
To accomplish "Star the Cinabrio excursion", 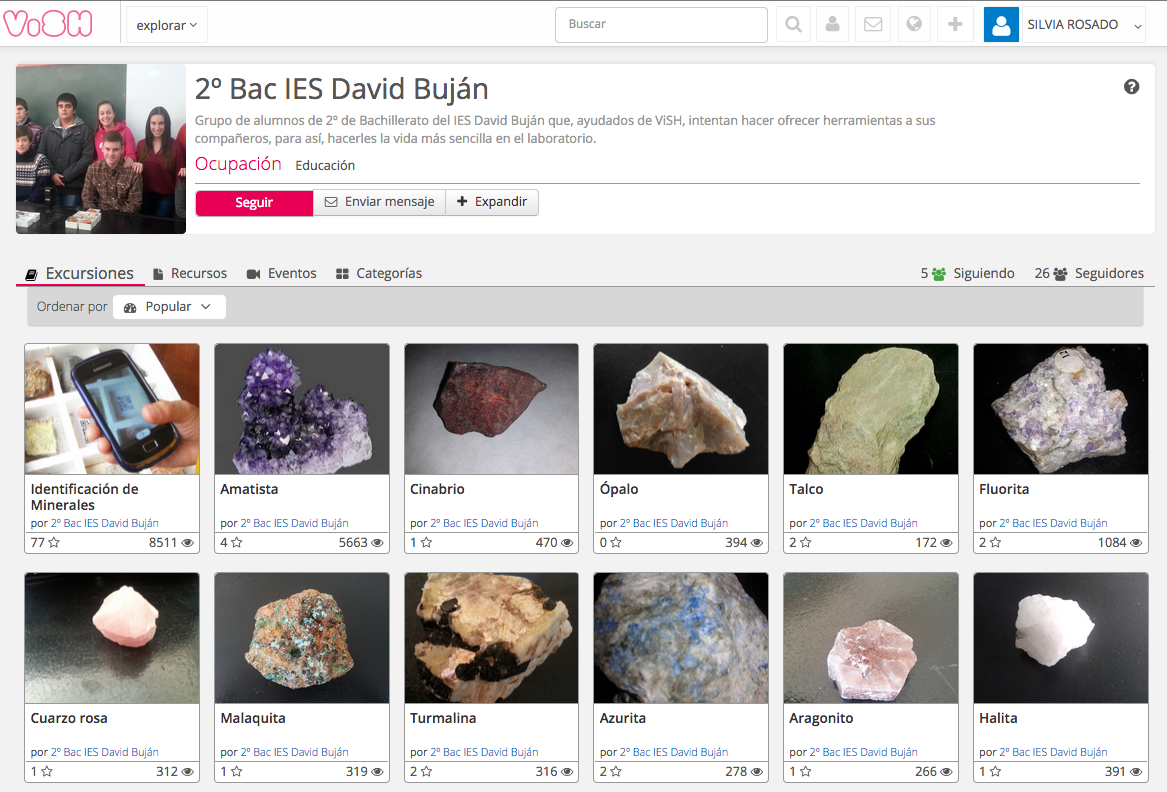I will pyautogui.click(x=426, y=542).
